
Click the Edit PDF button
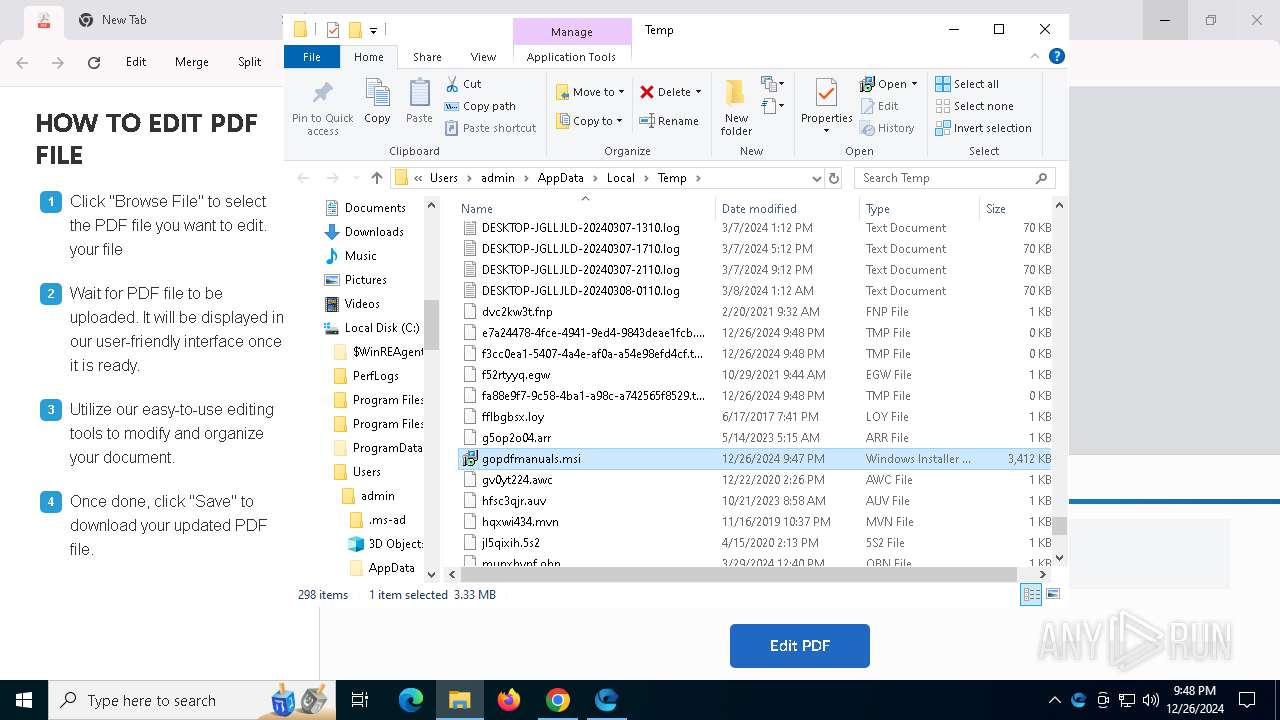click(800, 646)
